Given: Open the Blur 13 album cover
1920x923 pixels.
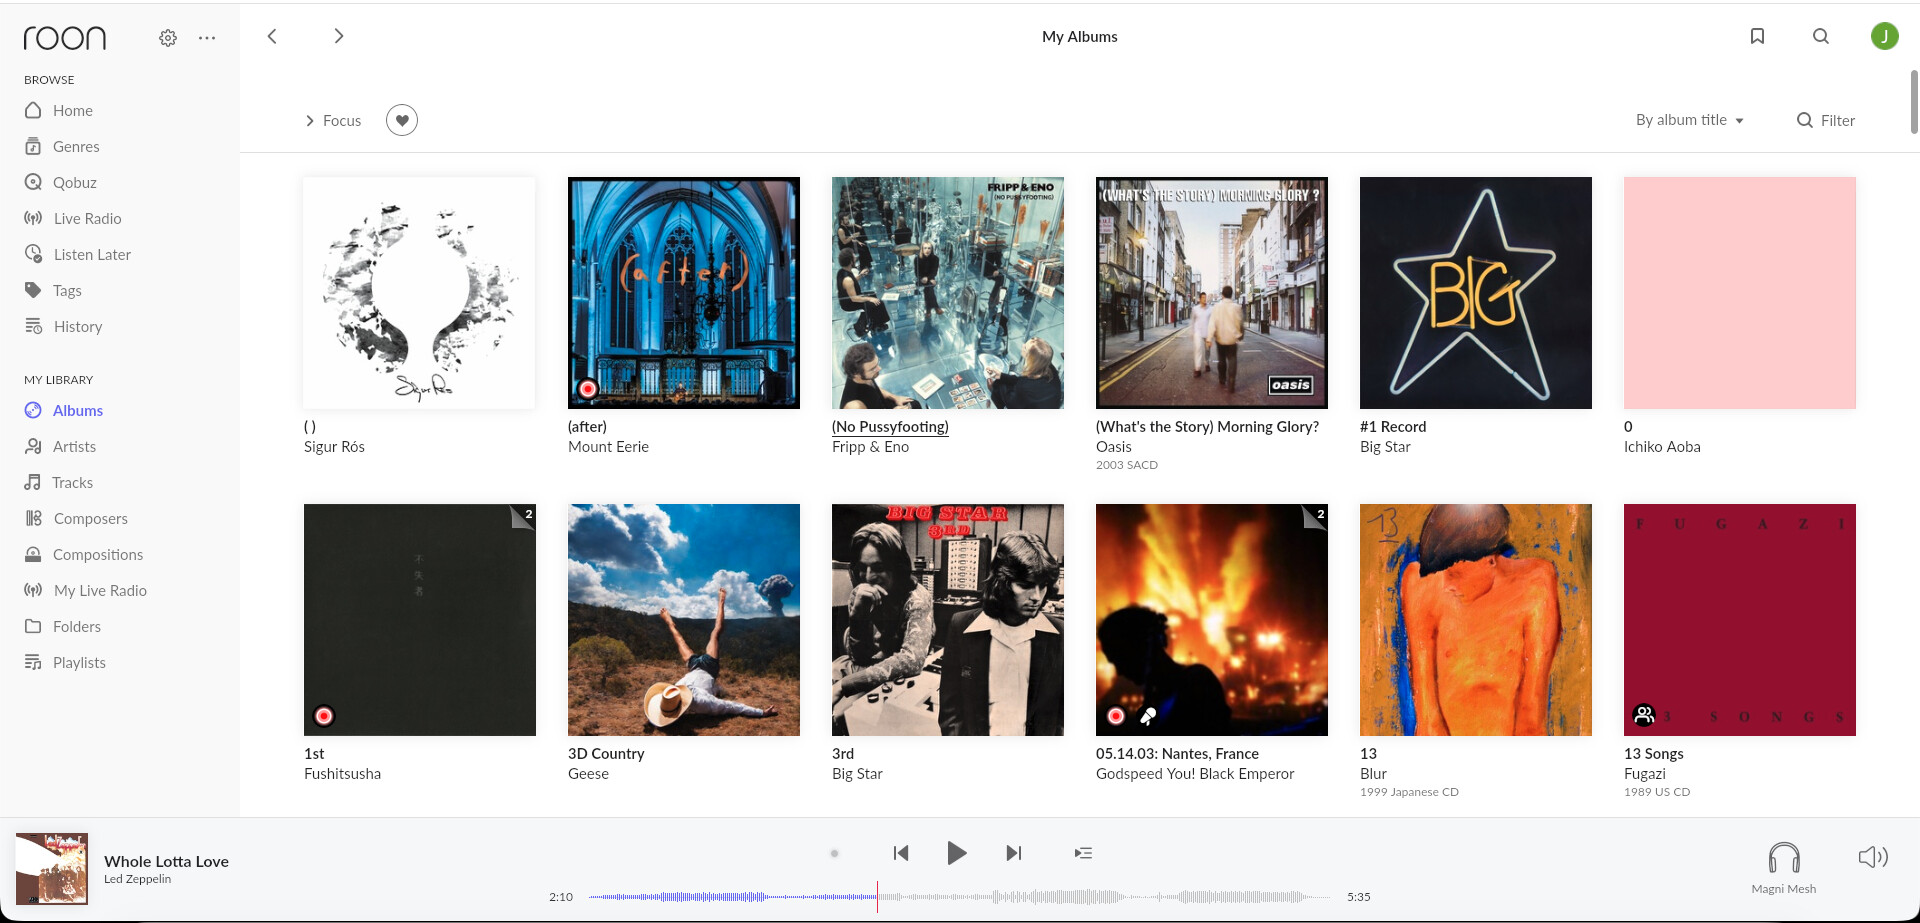Looking at the screenshot, I should pos(1476,620).
